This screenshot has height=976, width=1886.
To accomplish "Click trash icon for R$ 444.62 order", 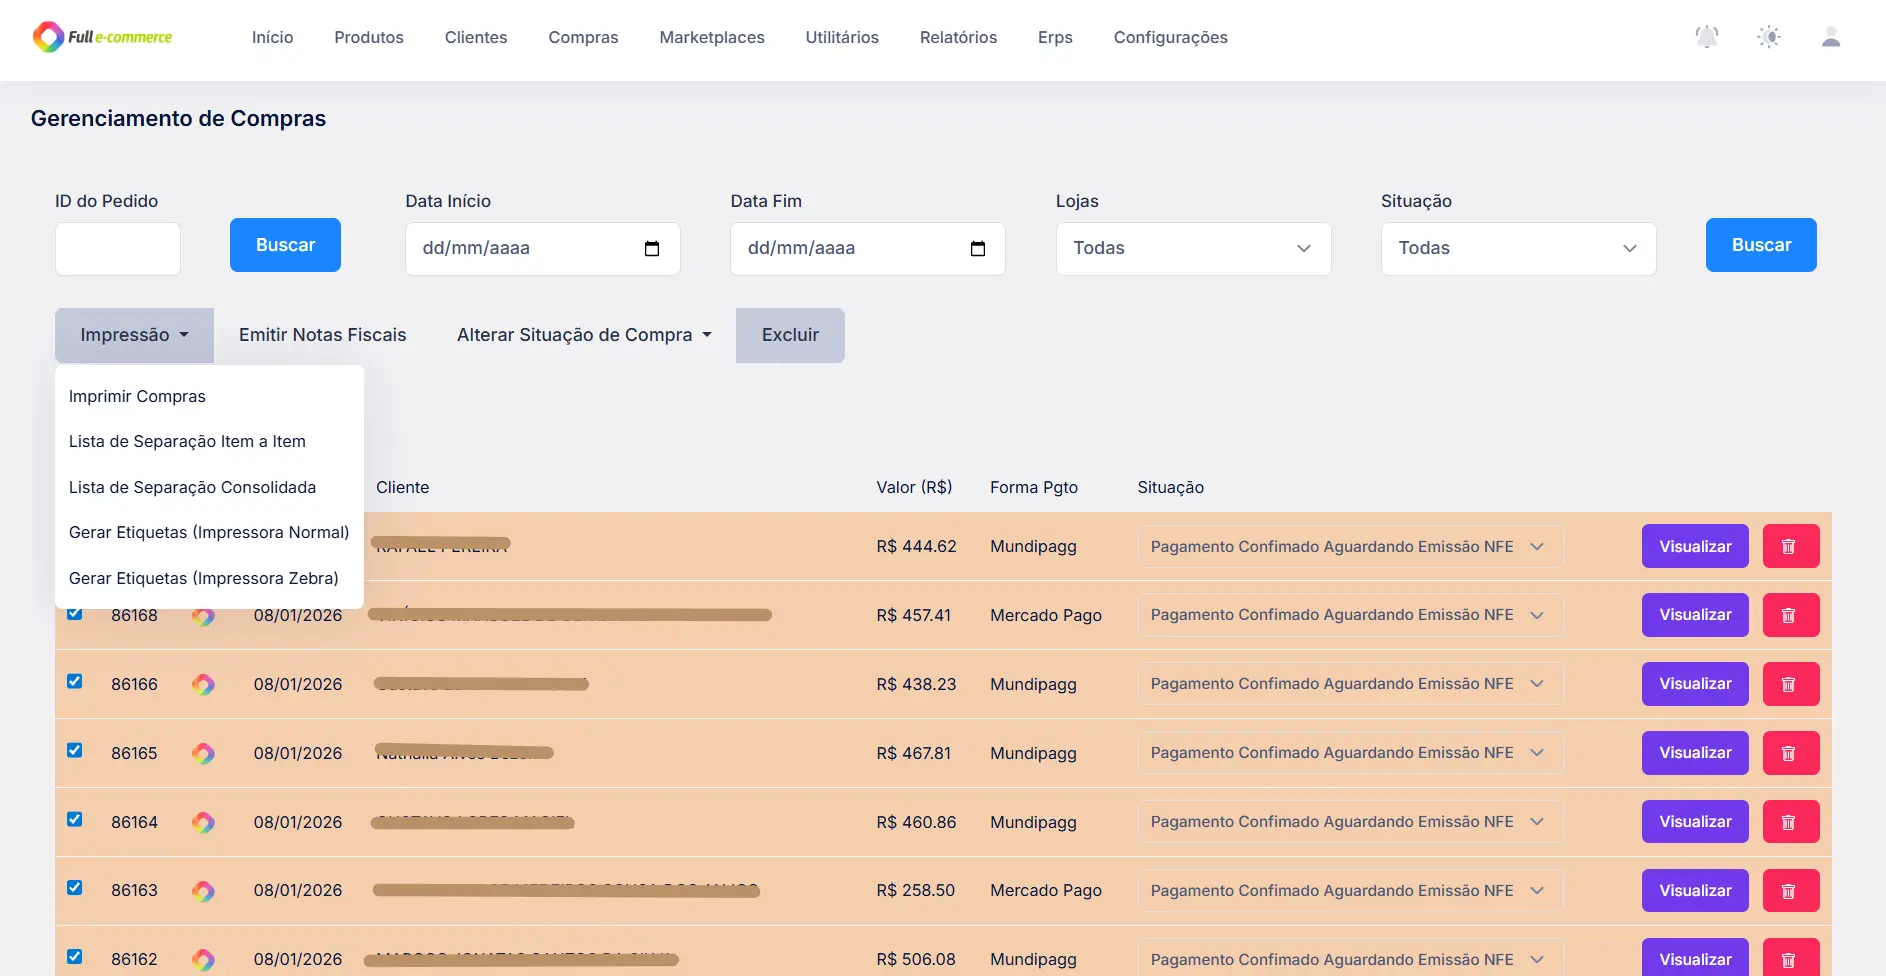I will (1790, 546).
